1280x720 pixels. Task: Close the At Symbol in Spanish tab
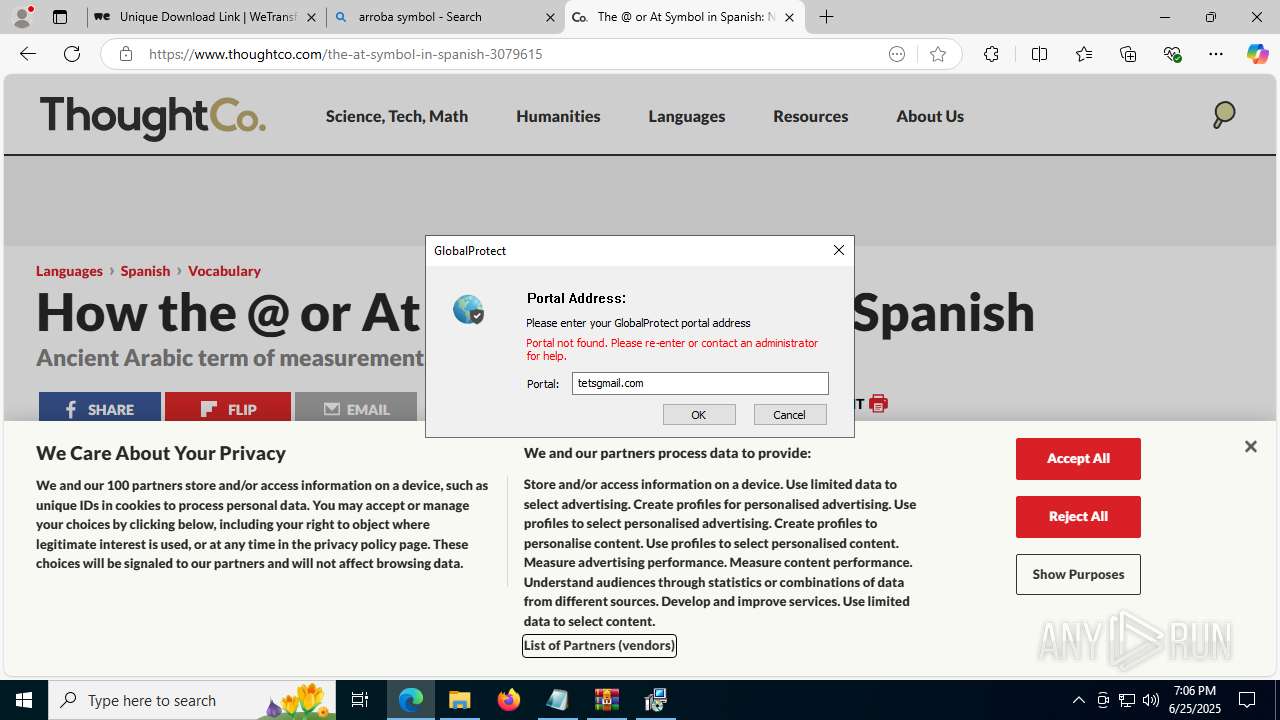(x=789, y=17)
